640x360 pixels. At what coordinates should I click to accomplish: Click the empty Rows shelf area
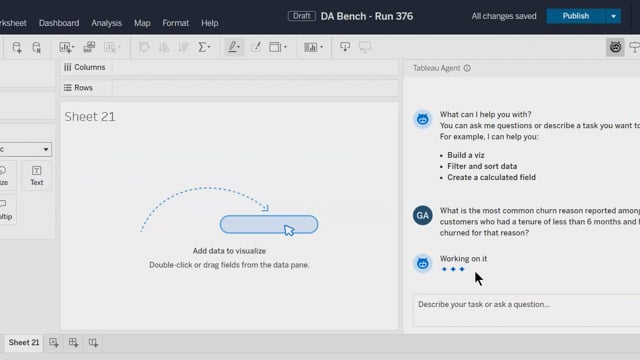(x=256, y=88)
